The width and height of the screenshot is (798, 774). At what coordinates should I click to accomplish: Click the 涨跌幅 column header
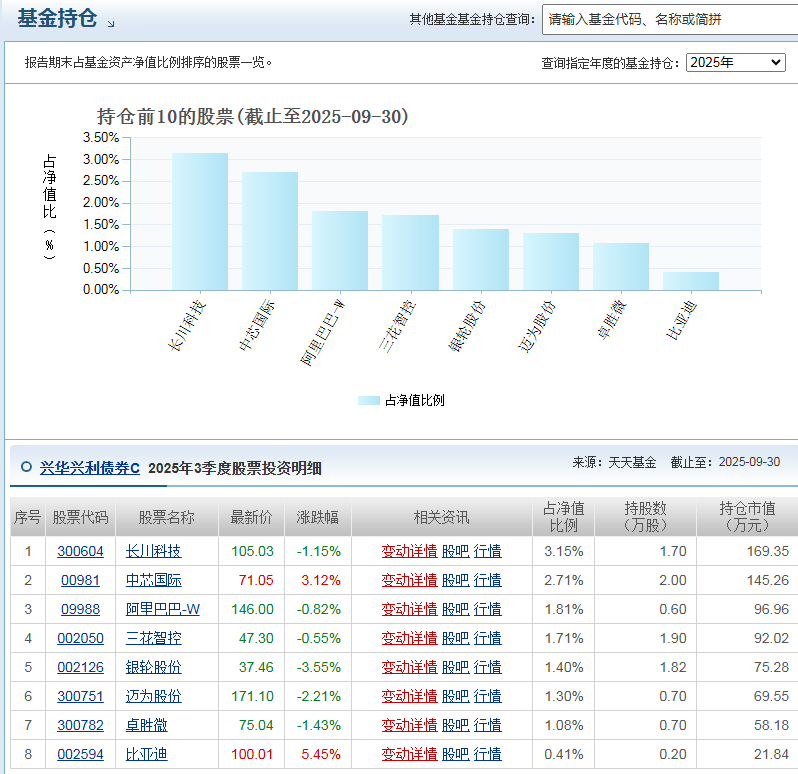tap(318, 517)
